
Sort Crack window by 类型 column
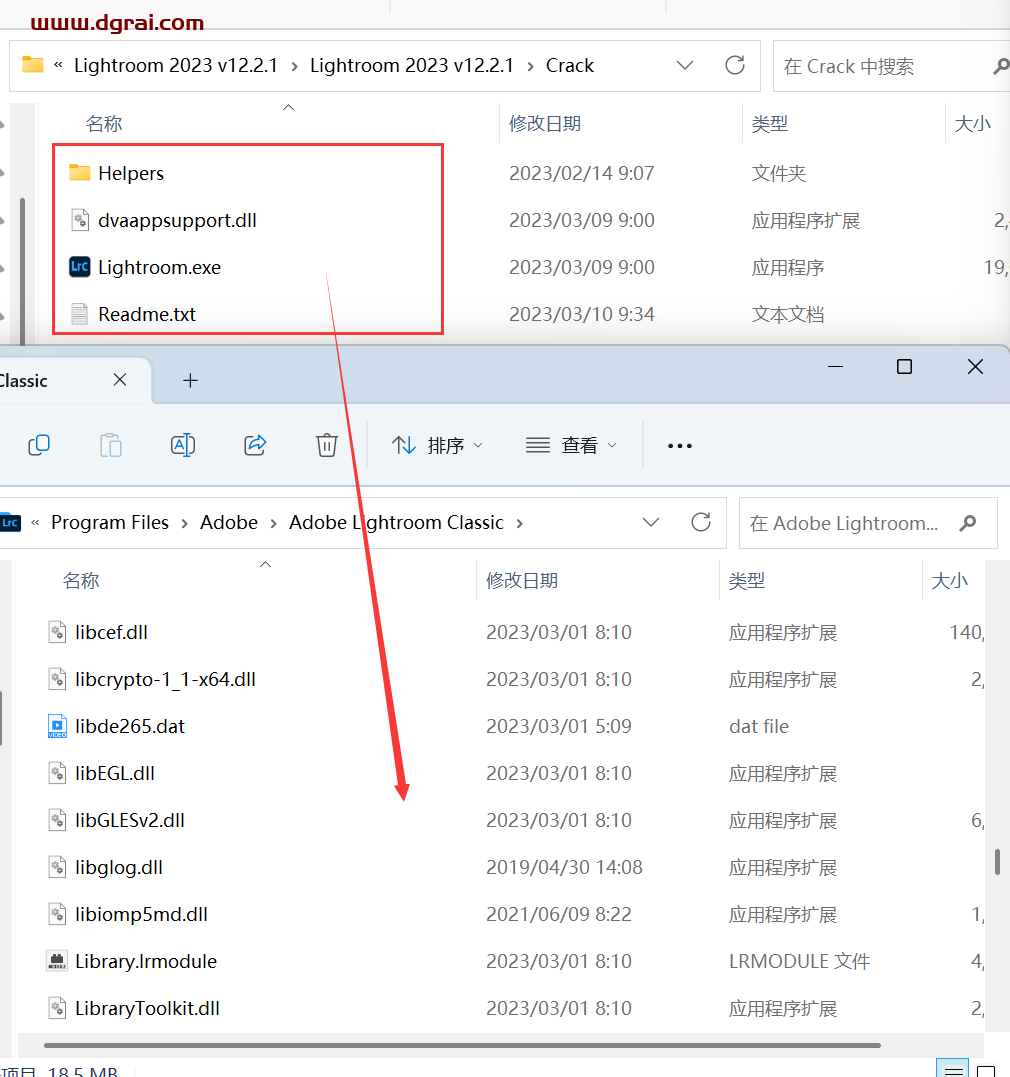point(770,124)
